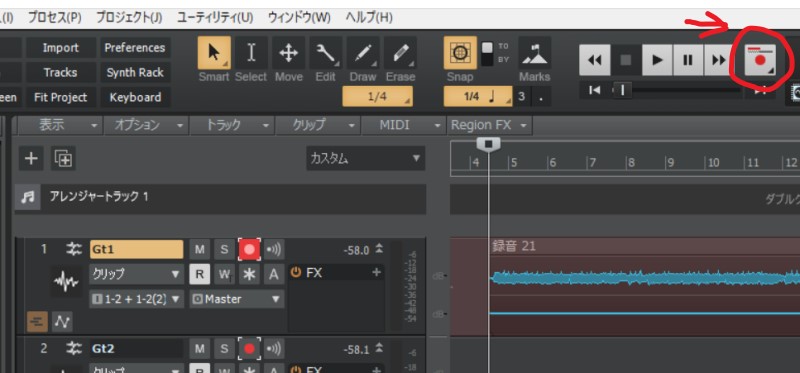Disarm record on Gt1 track
The image size is (800, 373).
249,250
